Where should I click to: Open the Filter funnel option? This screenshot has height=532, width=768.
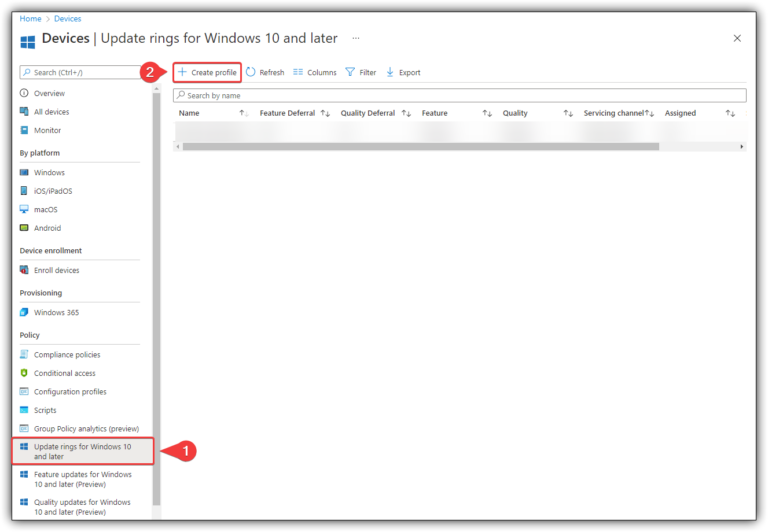tap(360, 72)
